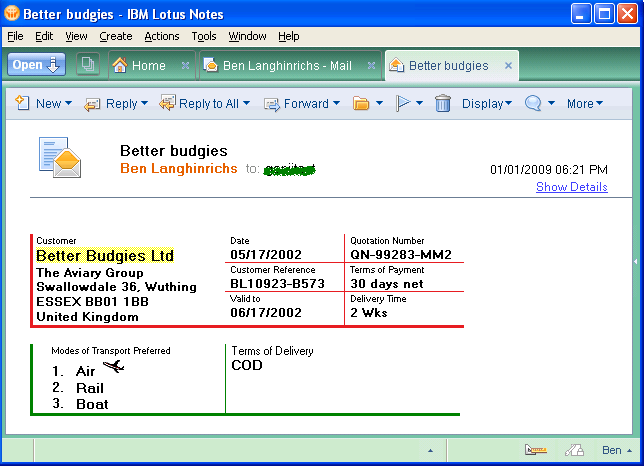
Task: Expand the Reply dropdown
Action: point(117,103)
